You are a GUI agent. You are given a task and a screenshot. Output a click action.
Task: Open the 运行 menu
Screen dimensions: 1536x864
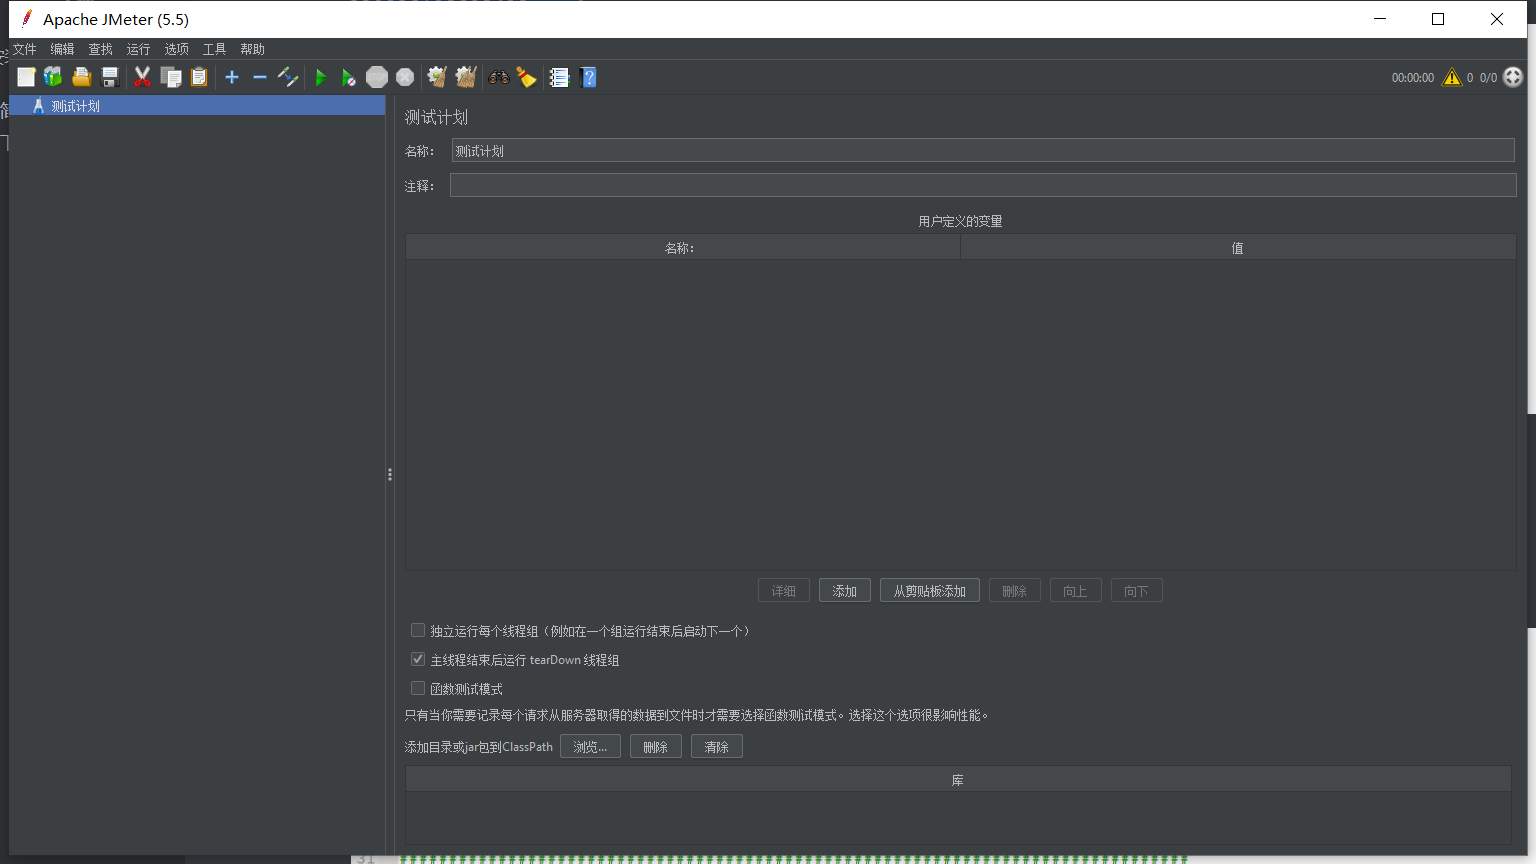coord(138,49)
